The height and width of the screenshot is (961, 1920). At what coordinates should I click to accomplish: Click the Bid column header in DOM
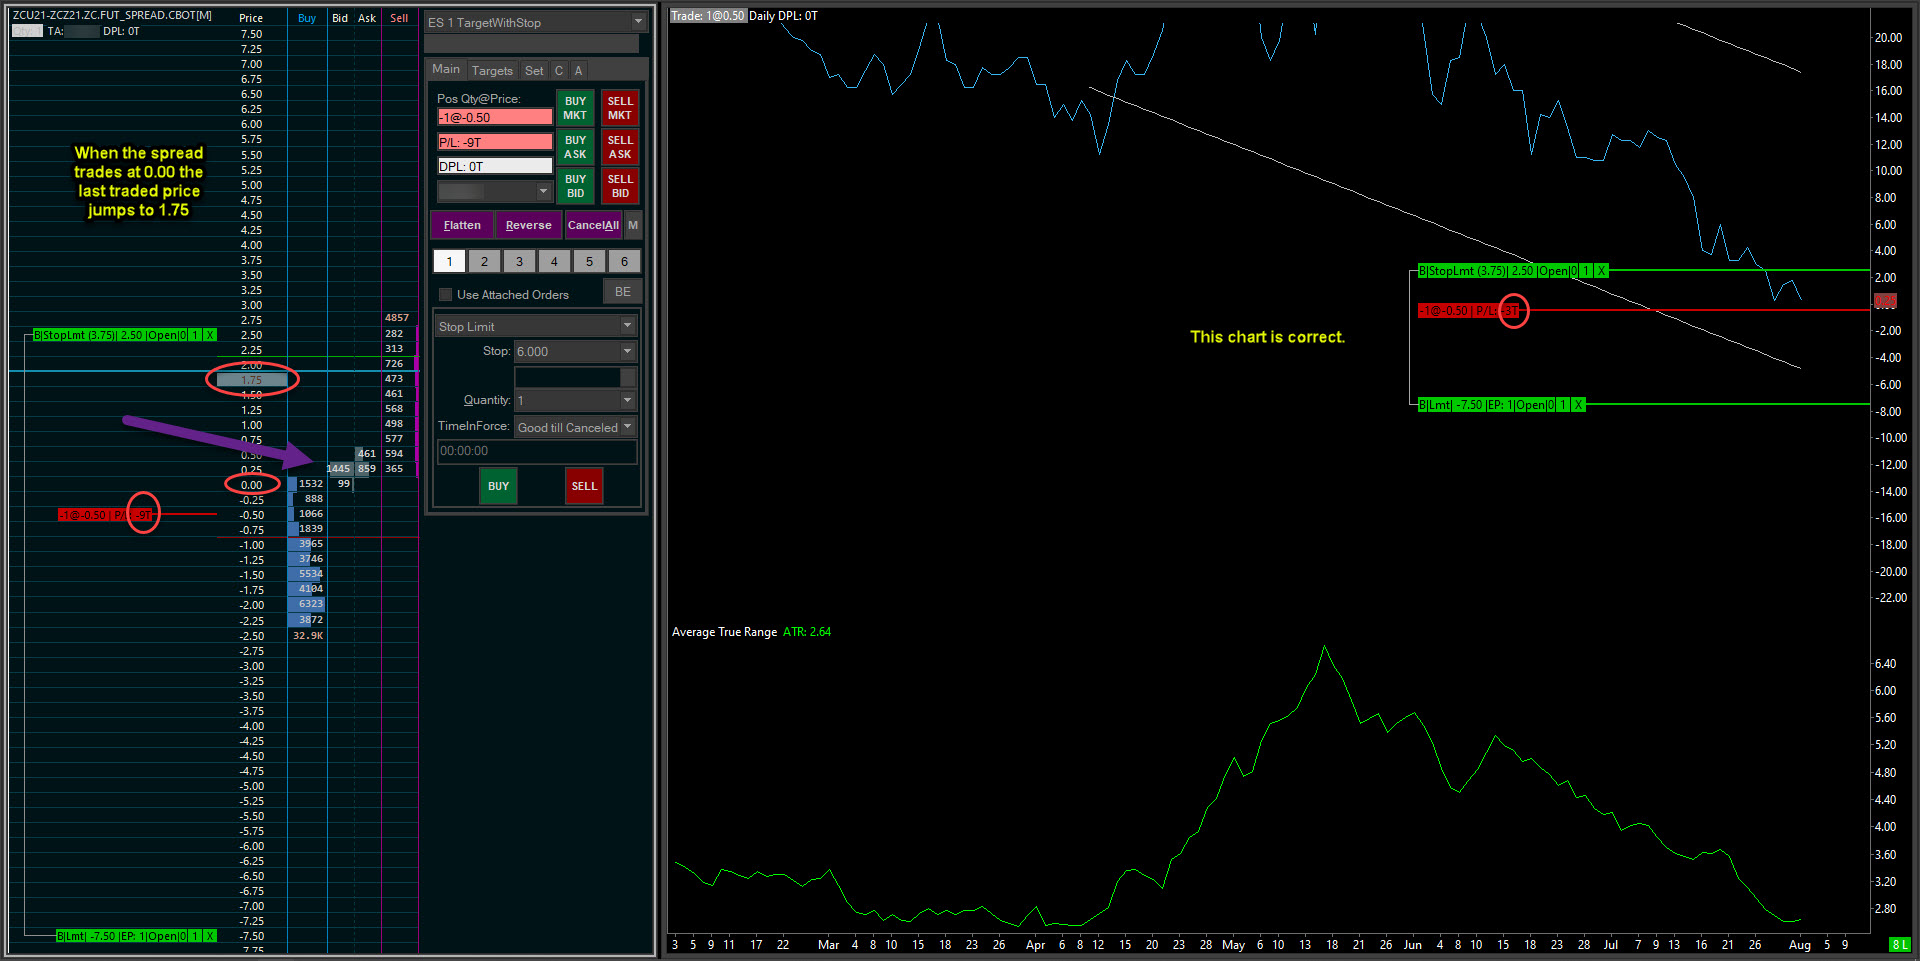point(340,18)
